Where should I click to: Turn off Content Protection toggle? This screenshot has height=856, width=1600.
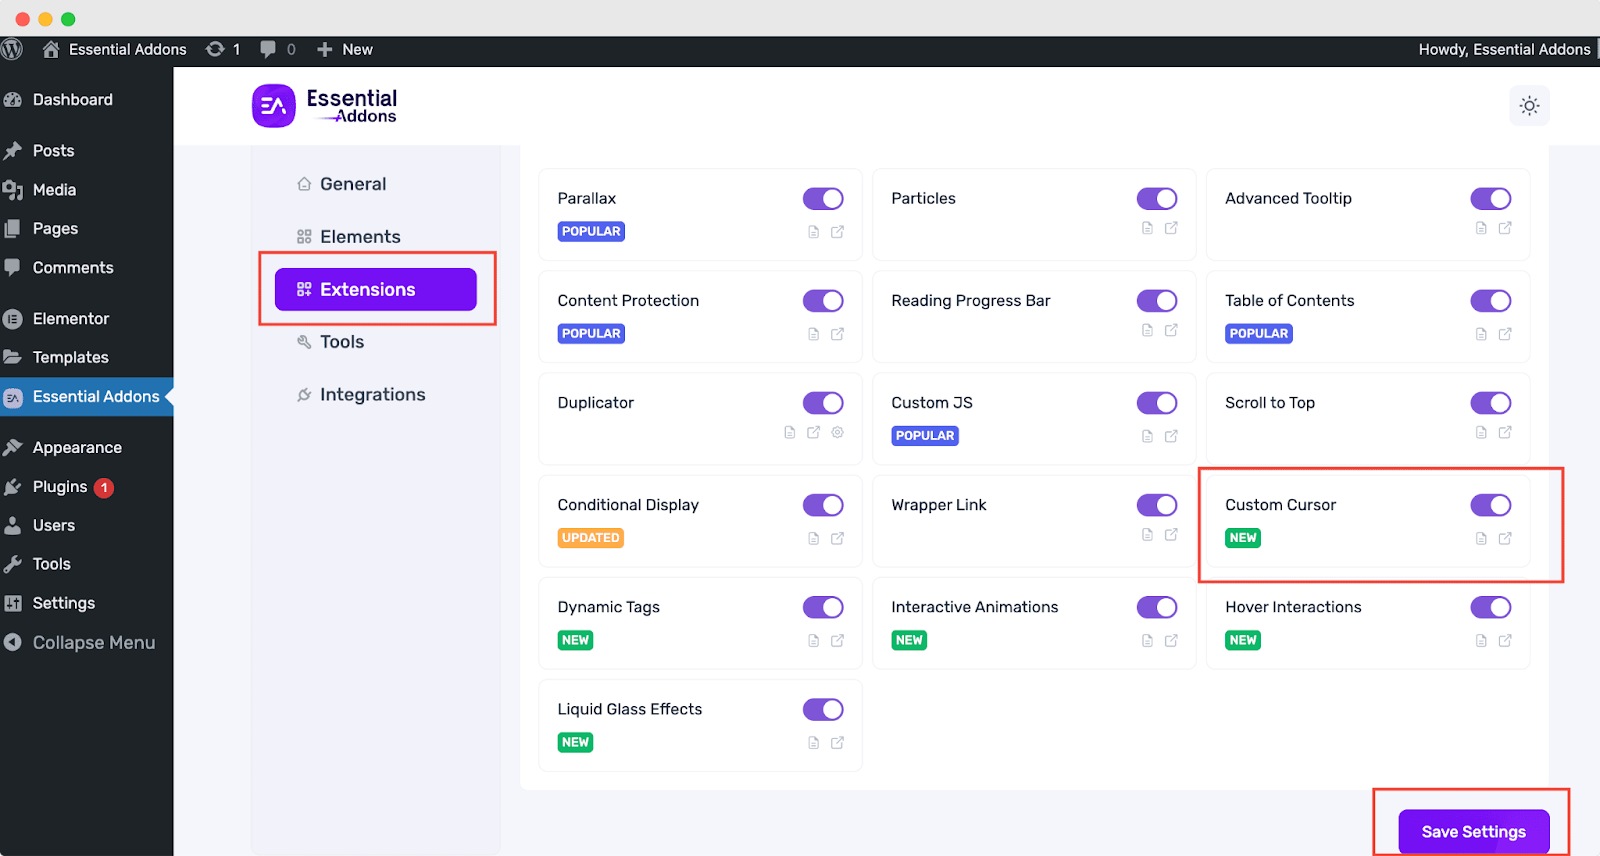[823, 301]
